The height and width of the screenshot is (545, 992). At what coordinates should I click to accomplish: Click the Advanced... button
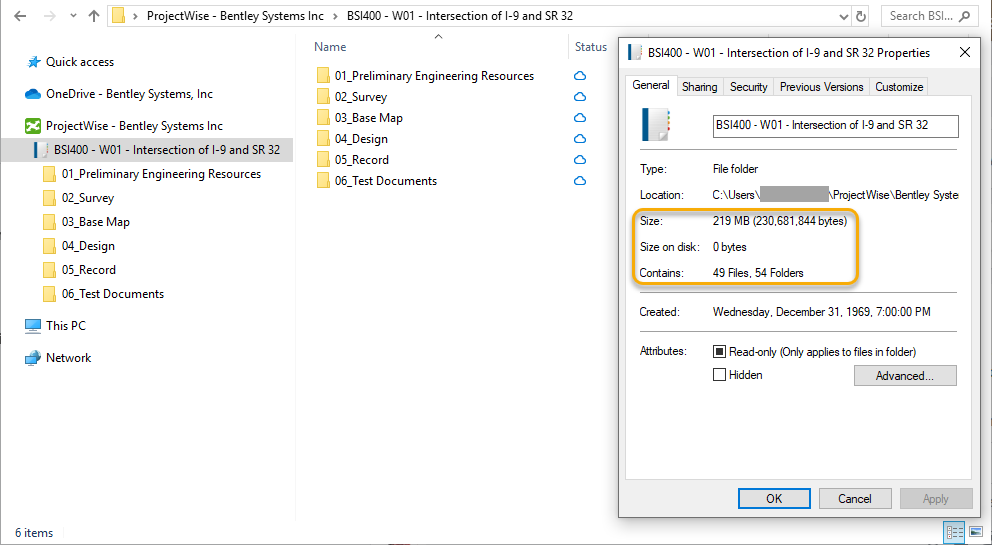click(x=904, y=376)
